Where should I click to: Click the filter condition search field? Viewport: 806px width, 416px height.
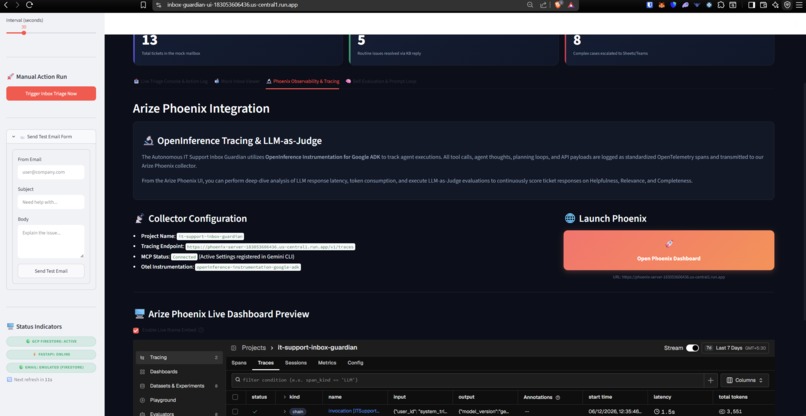click(x=467, y=380)
